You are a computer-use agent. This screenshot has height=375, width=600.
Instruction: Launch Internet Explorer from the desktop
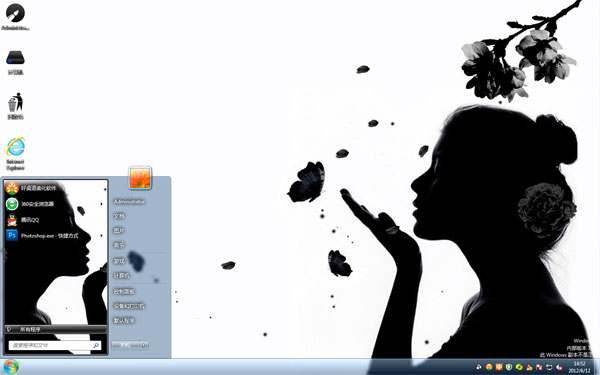click(x=15, y=153)
